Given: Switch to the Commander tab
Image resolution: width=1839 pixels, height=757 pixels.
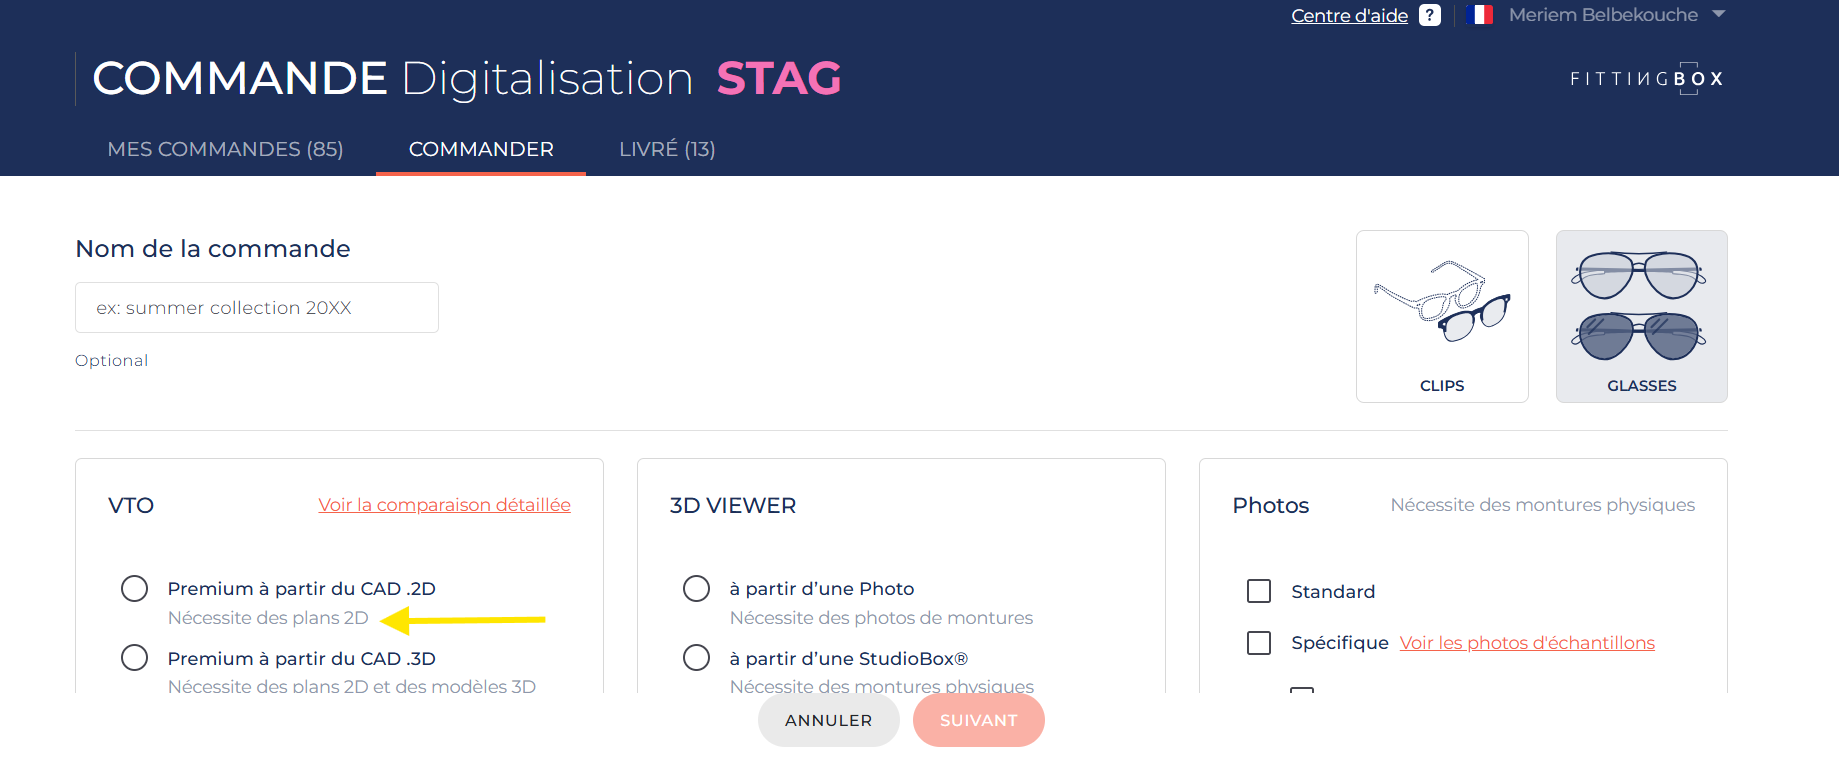Looking at the screenshot, I should pyautogui.click(x=481, y=149).
